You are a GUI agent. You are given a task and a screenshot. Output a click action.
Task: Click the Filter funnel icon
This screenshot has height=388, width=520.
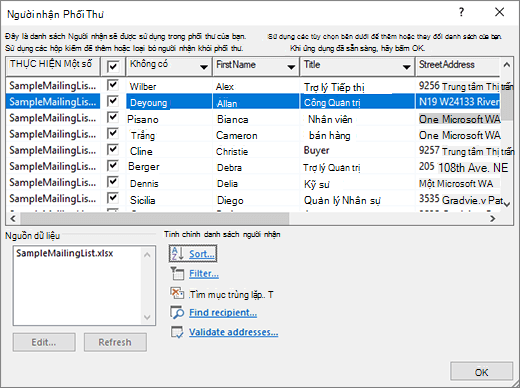click(x=177, y=273)
